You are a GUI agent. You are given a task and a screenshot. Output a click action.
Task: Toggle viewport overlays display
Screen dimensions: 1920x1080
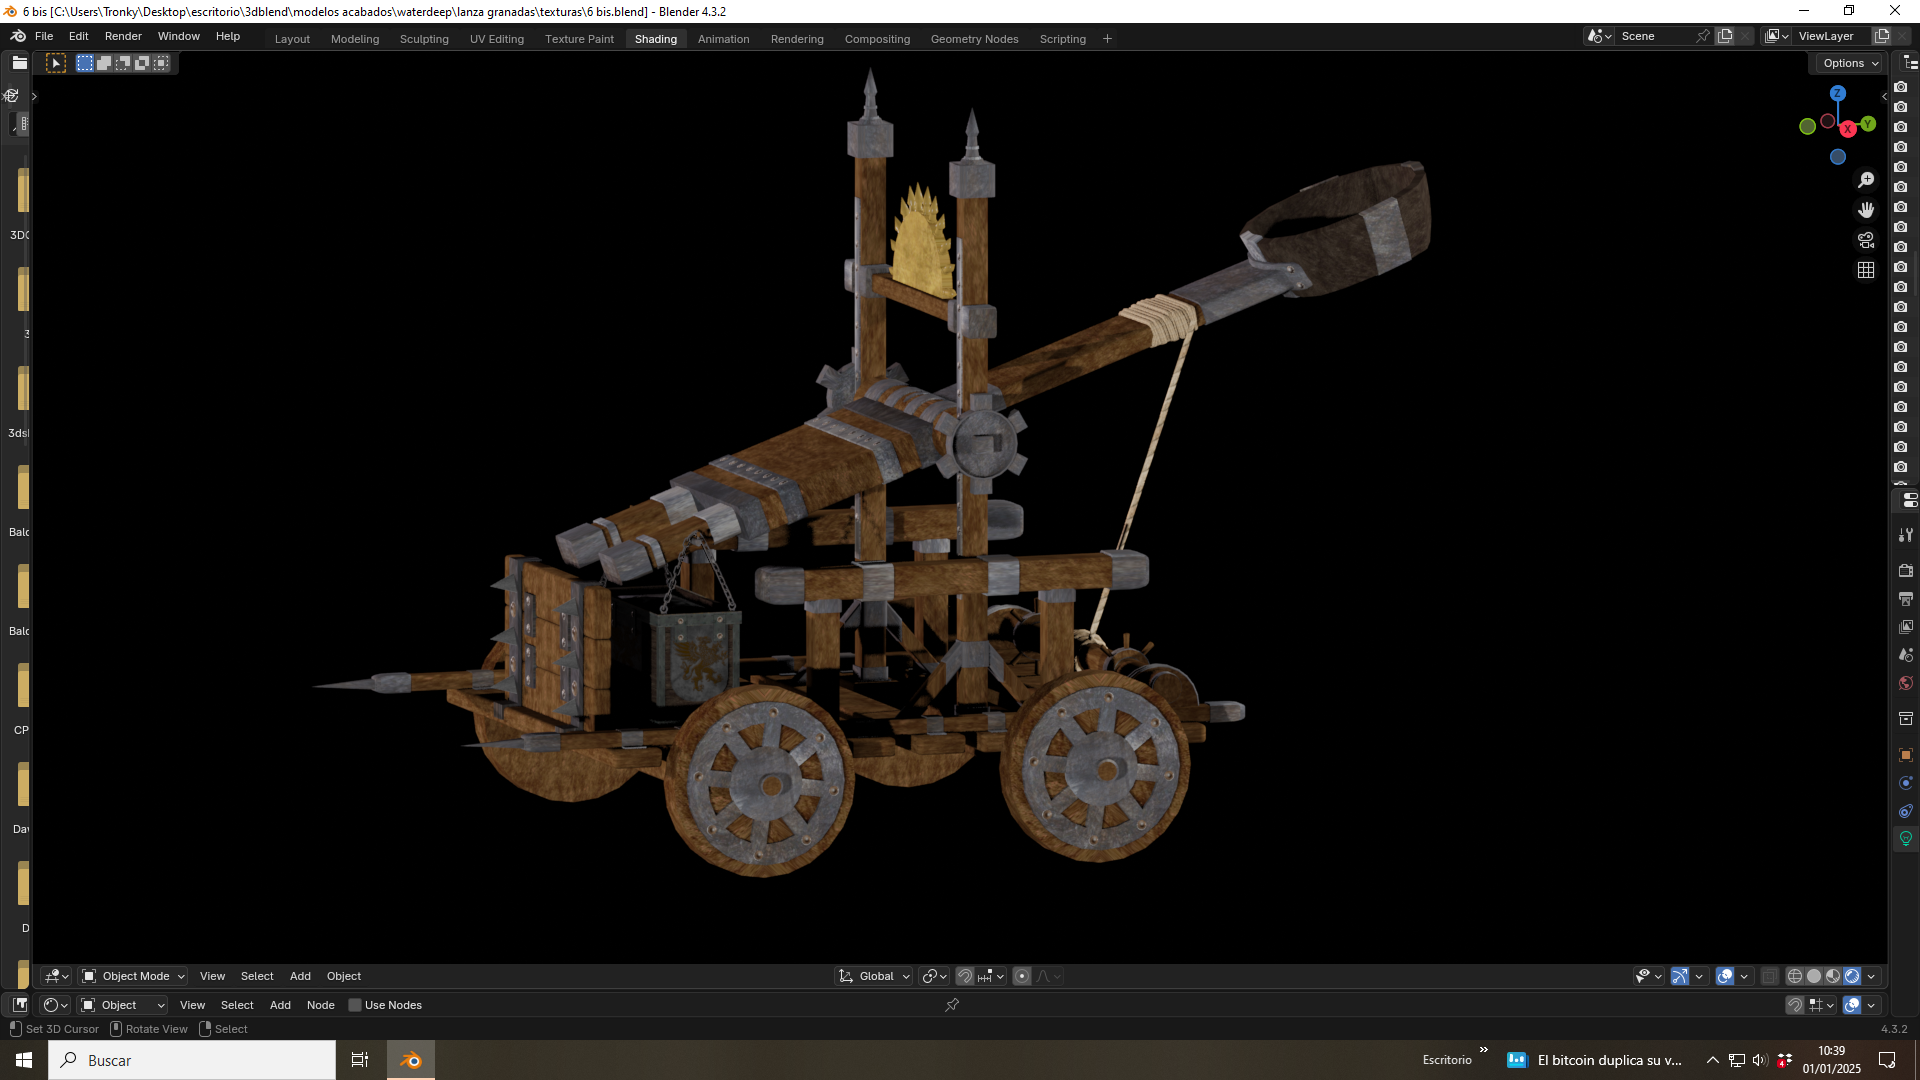(1725, 976)
